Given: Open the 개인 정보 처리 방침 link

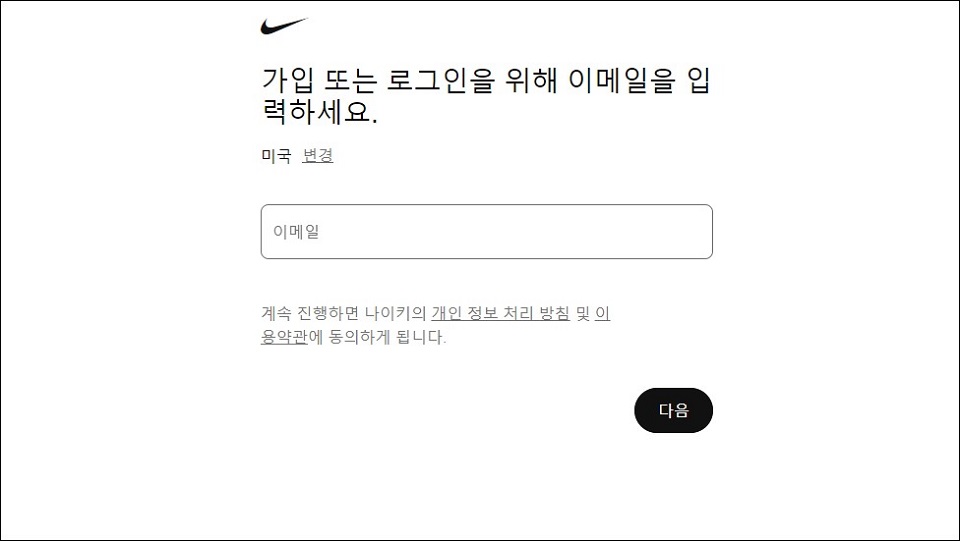Looking at the screenshot, I should click(500, 313).
